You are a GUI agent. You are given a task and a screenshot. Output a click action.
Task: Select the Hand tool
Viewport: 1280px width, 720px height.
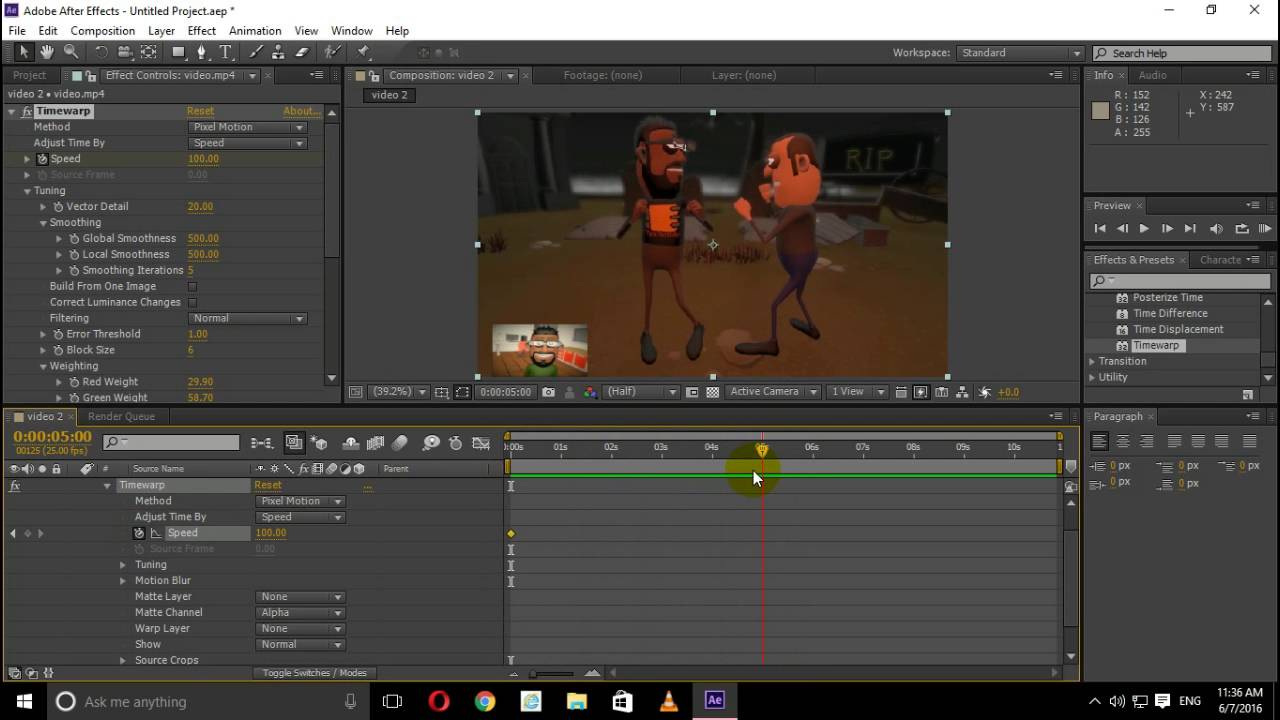pyautogui.click(x=47, y=52)
